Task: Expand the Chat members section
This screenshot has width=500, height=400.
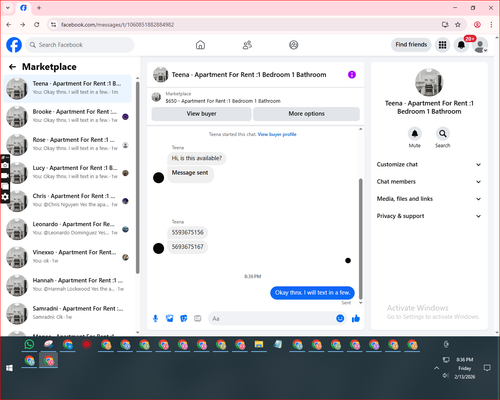Action: point(429,182)
